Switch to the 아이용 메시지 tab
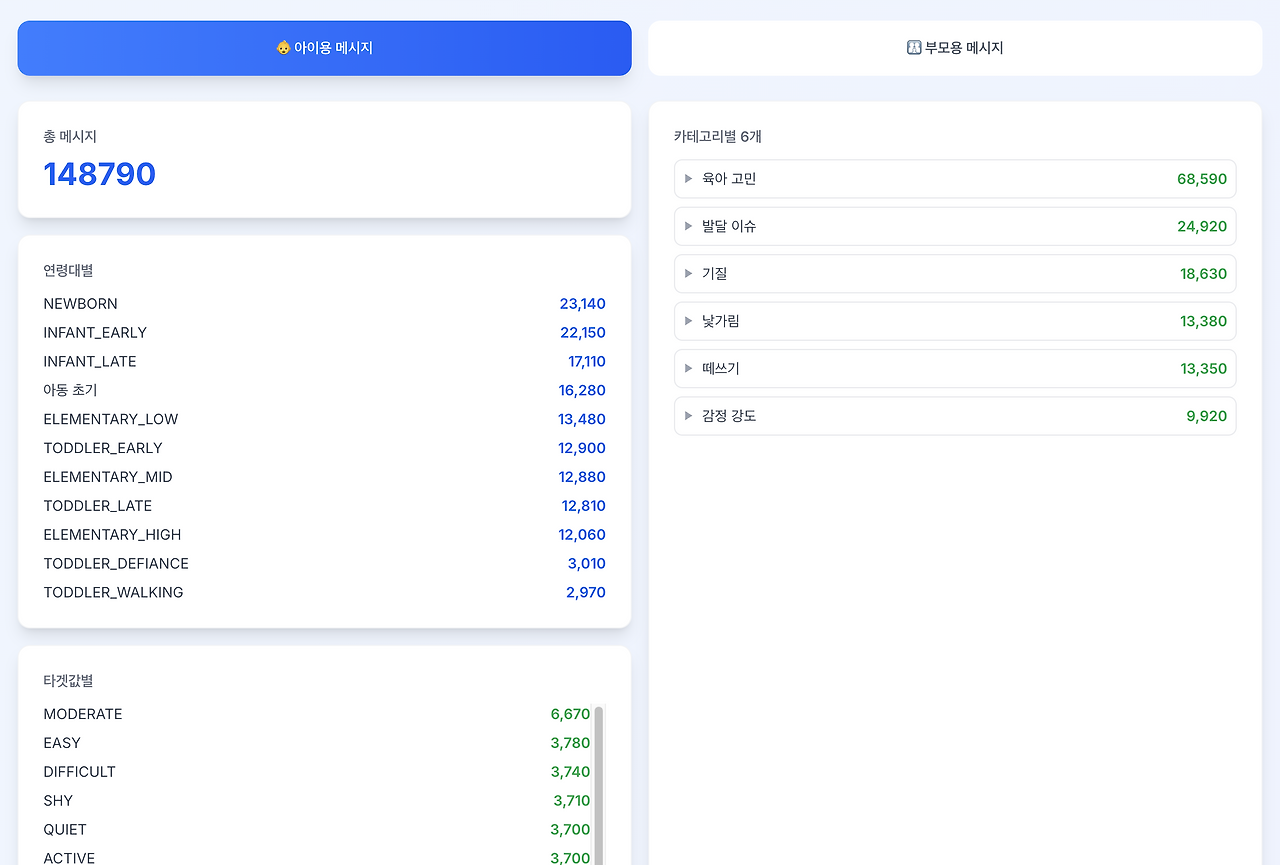 click(x=324, y=48)
